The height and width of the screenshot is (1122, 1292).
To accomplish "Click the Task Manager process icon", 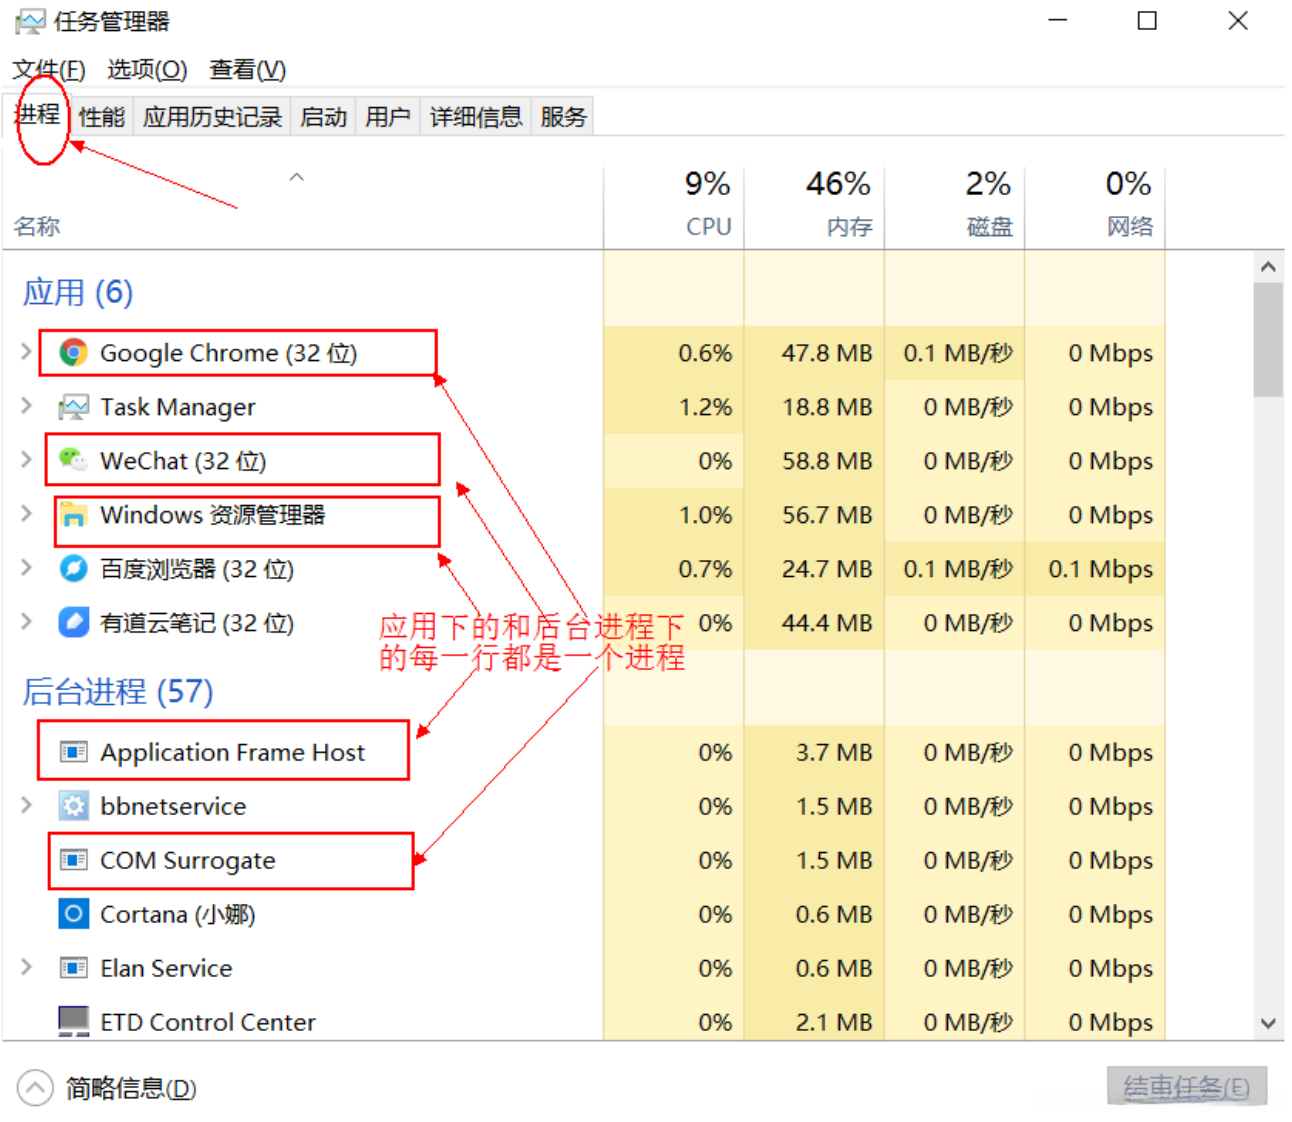I will (x=72, y=406).
